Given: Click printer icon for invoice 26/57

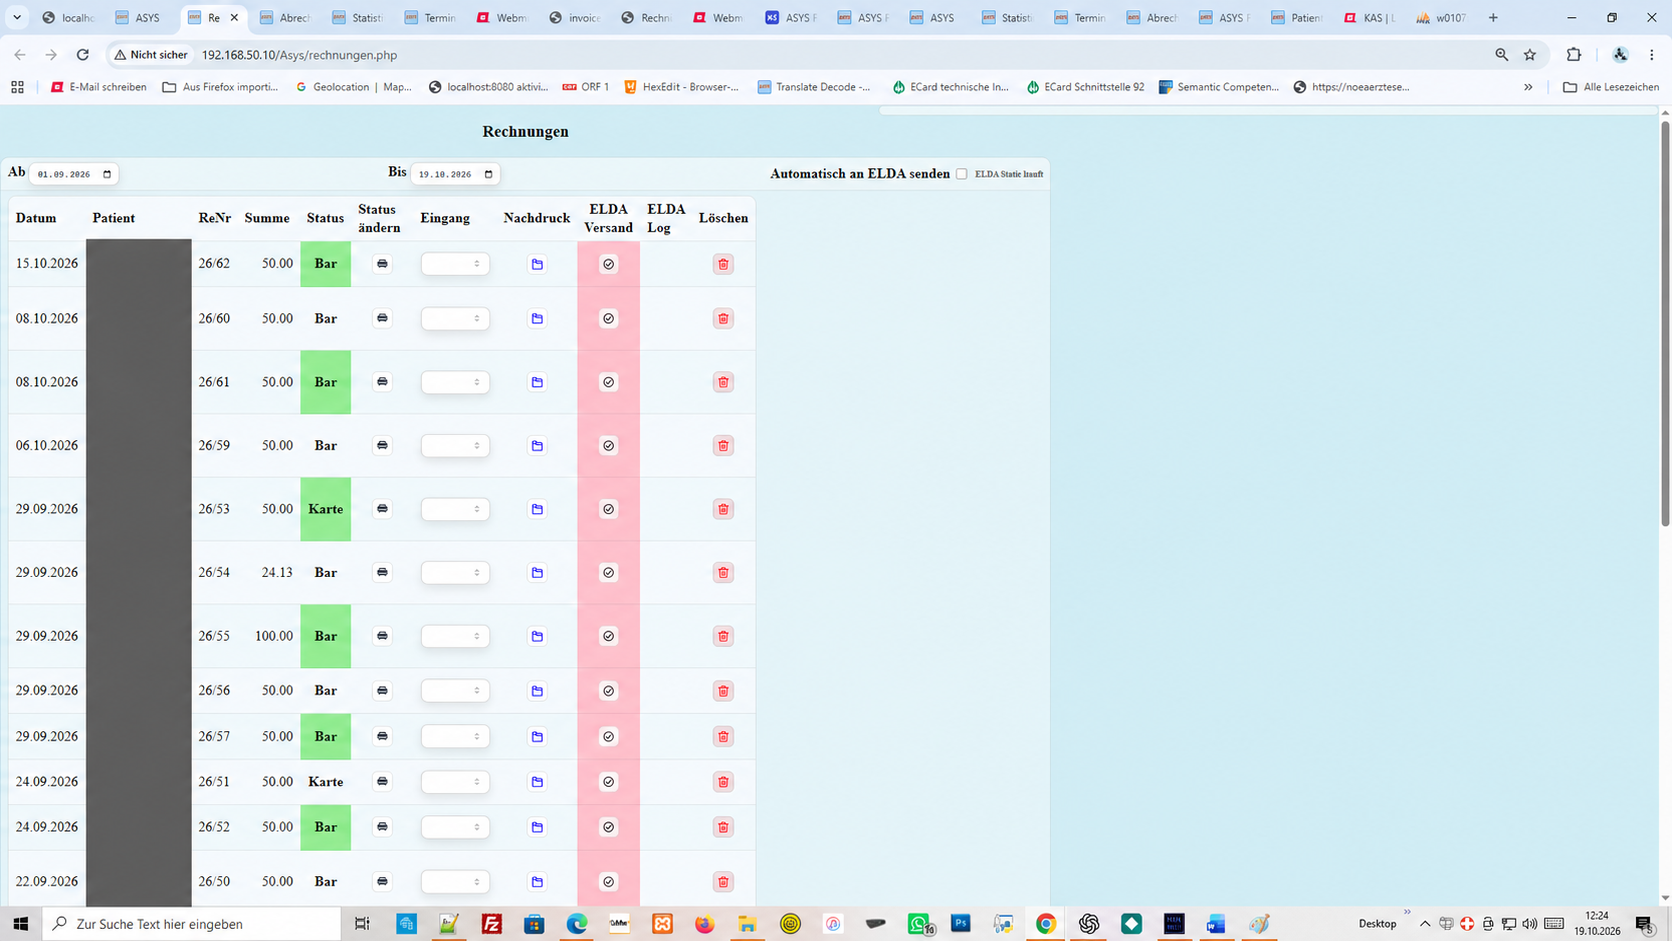Looking at the screenshot, I should pos(382,736).
